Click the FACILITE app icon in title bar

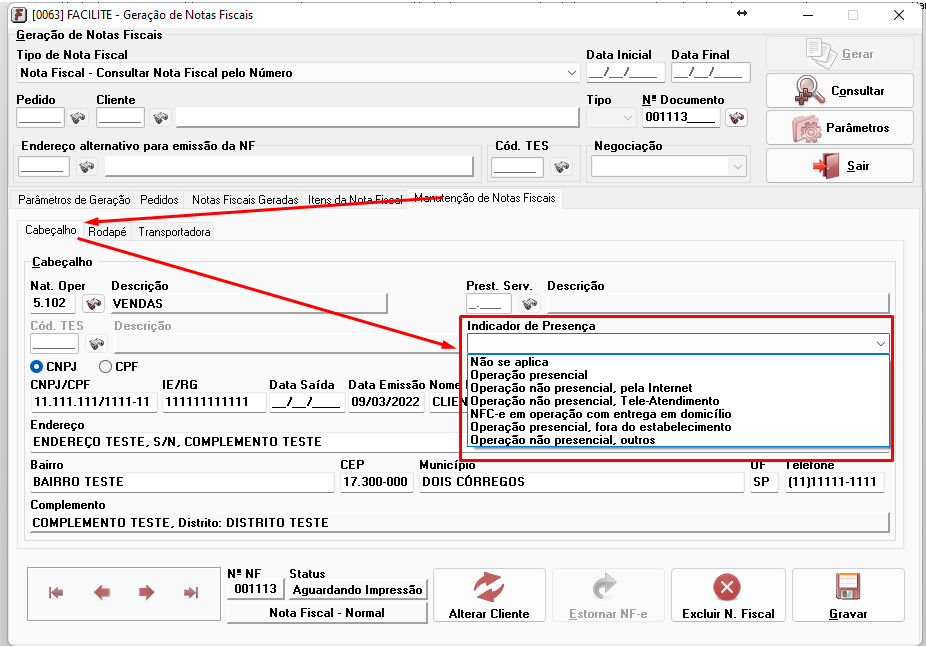click(x=19, y=15)
